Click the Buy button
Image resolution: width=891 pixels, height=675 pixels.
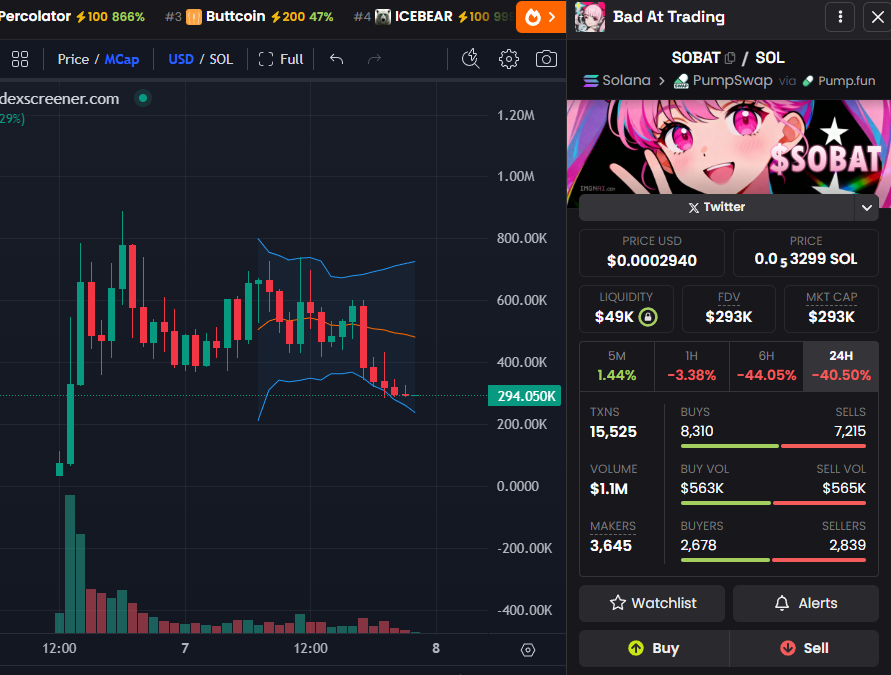(x=654, y=648)
